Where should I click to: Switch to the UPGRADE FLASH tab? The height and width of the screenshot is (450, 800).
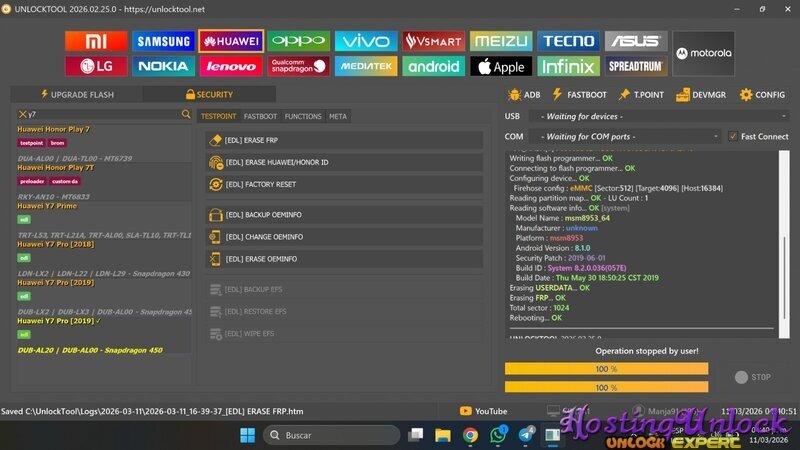click(x=77, y=95)
